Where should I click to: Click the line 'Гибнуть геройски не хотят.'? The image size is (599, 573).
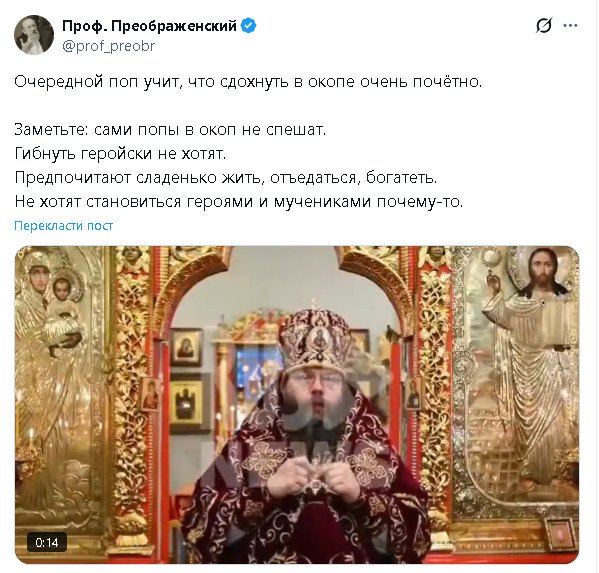click(x=120, y=154)
